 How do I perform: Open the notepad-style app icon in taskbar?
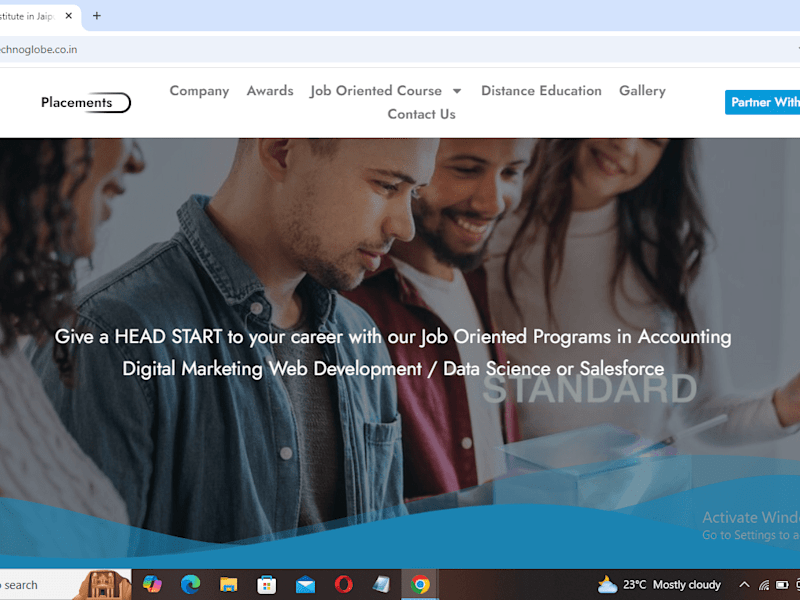click(x=382, y=585)
